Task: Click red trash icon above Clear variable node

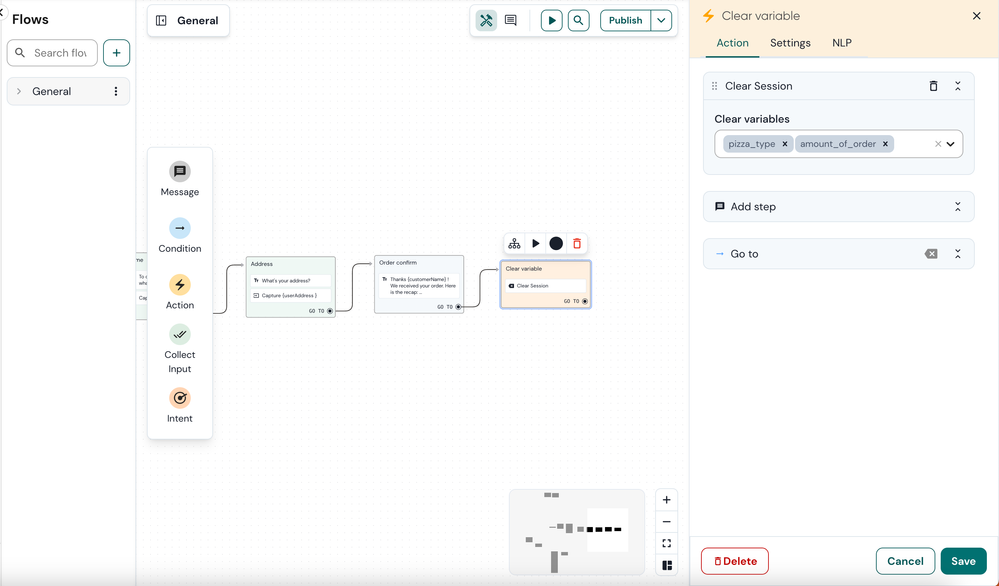Action: click(x=577, y=243)
